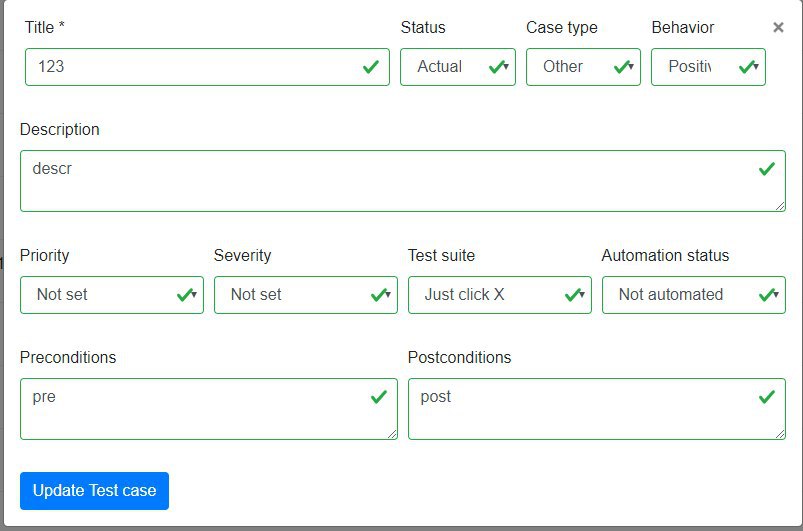Grab the Description textarea resize handle

pyautogui.click(x=780, y=206)
